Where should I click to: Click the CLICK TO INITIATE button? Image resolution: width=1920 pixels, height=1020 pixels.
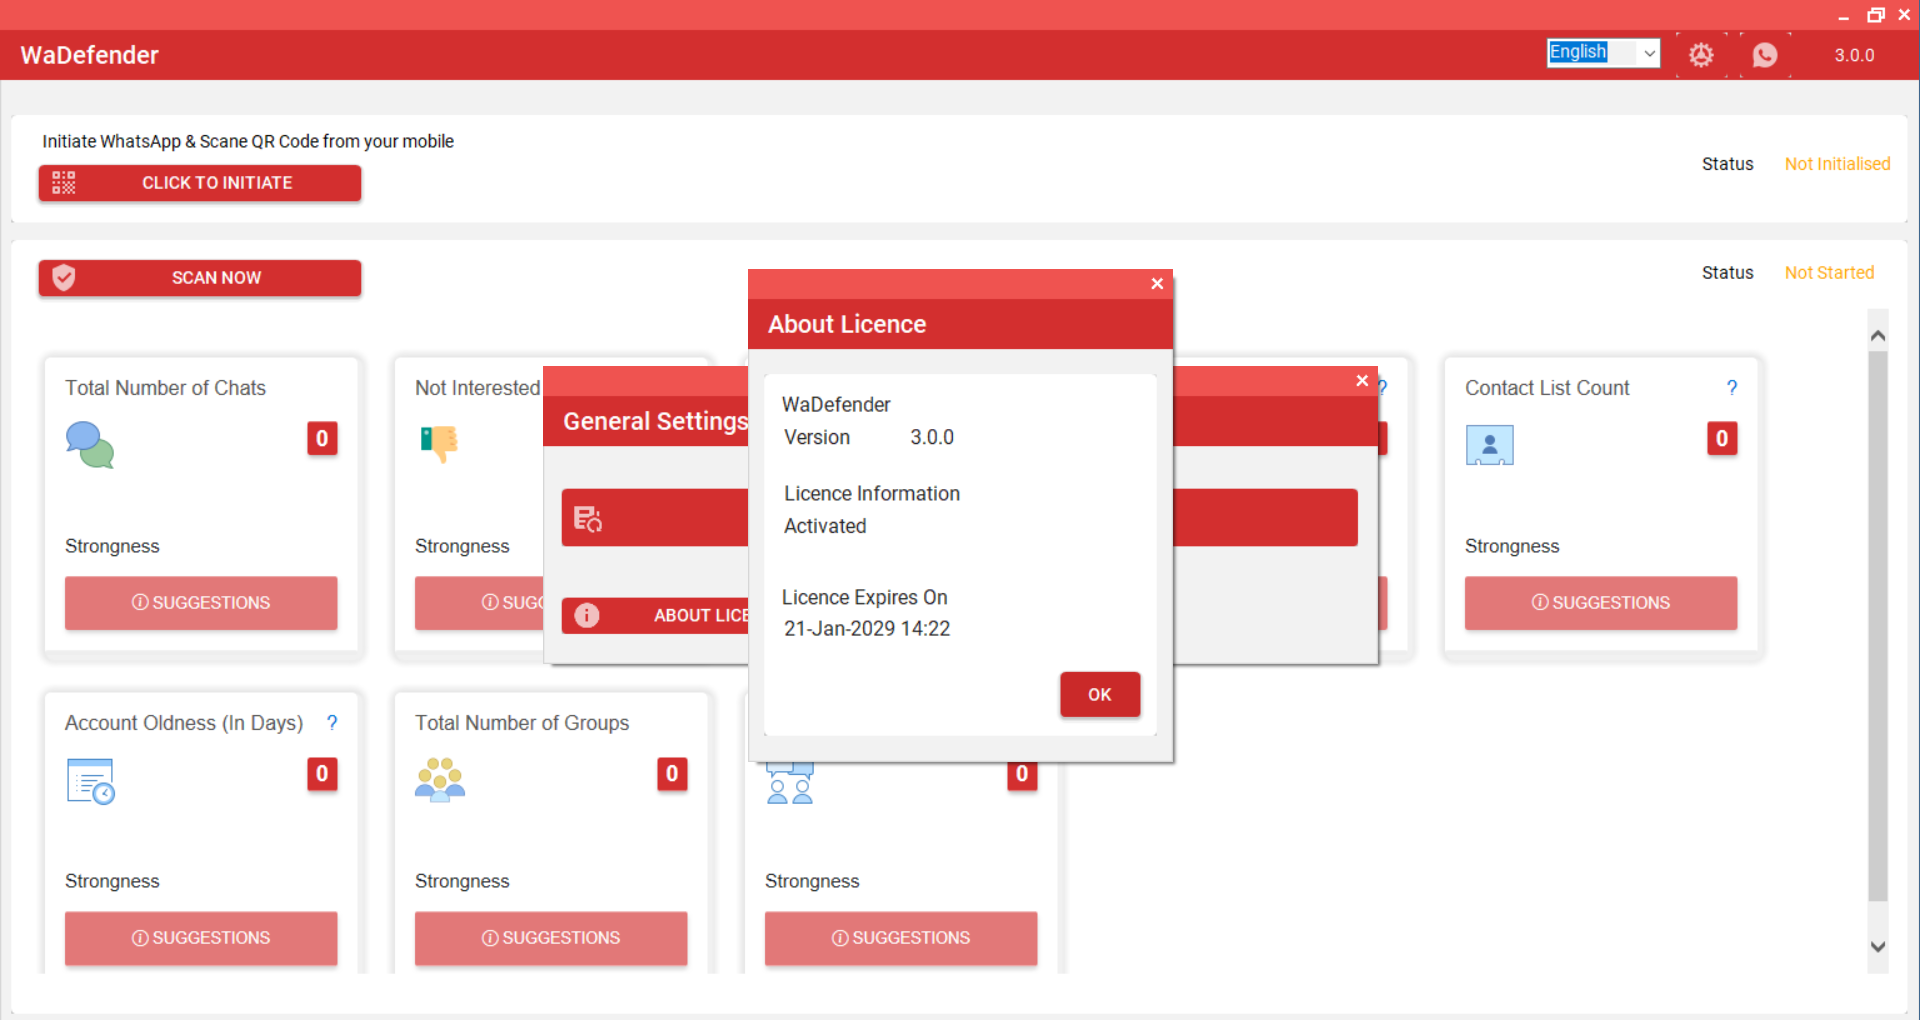click(200, 183)
